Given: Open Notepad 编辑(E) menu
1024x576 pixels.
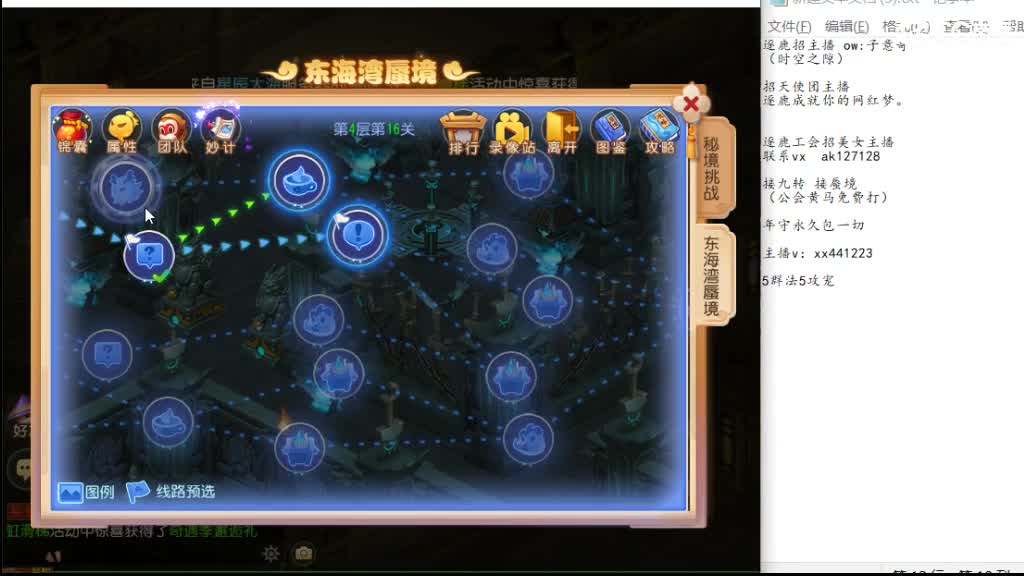Looking at the screenshot, I should click(x=847, y=26).
